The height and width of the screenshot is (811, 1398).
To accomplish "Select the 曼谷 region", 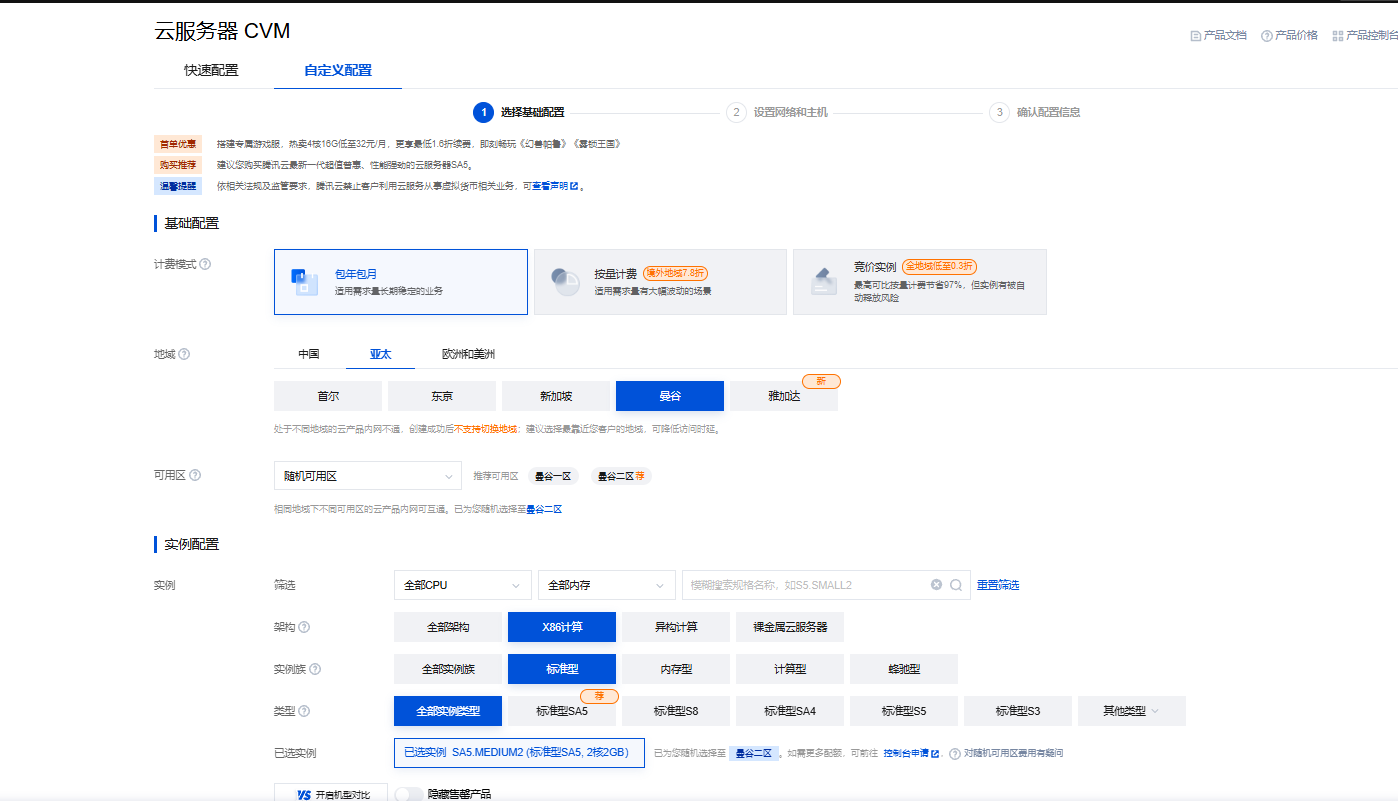I will point(670,396).
